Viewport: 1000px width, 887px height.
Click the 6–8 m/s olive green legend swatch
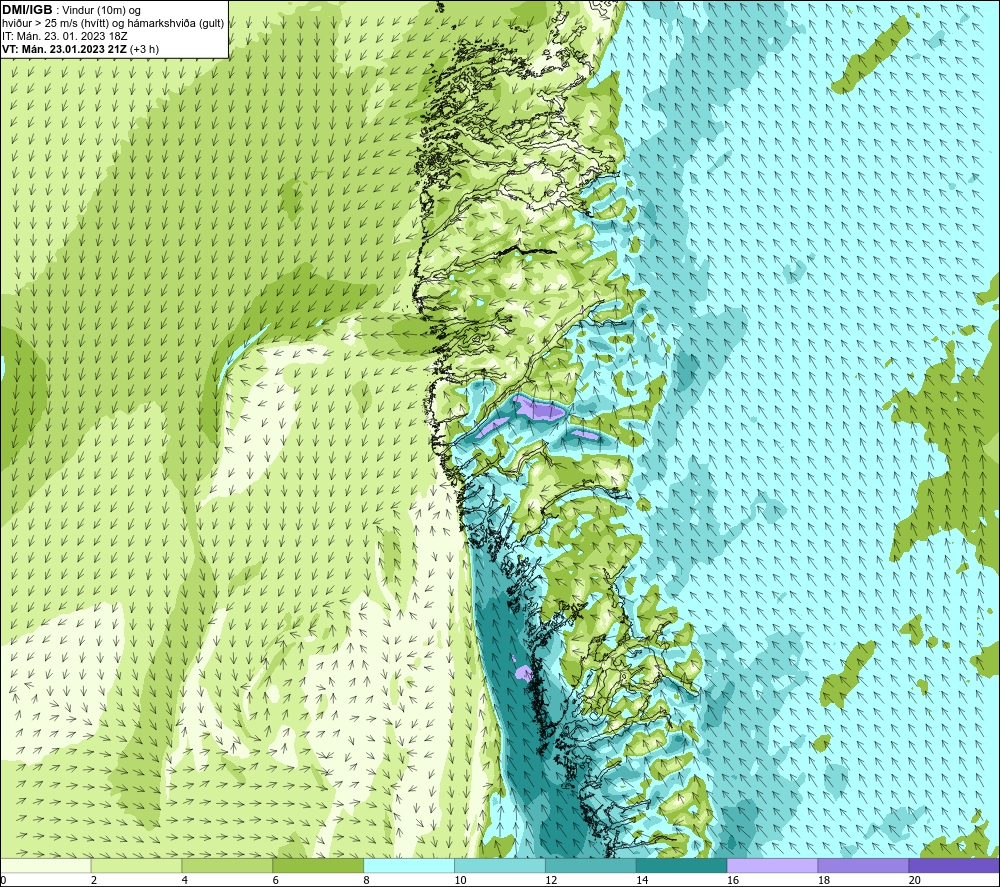[x=318, y=865]
